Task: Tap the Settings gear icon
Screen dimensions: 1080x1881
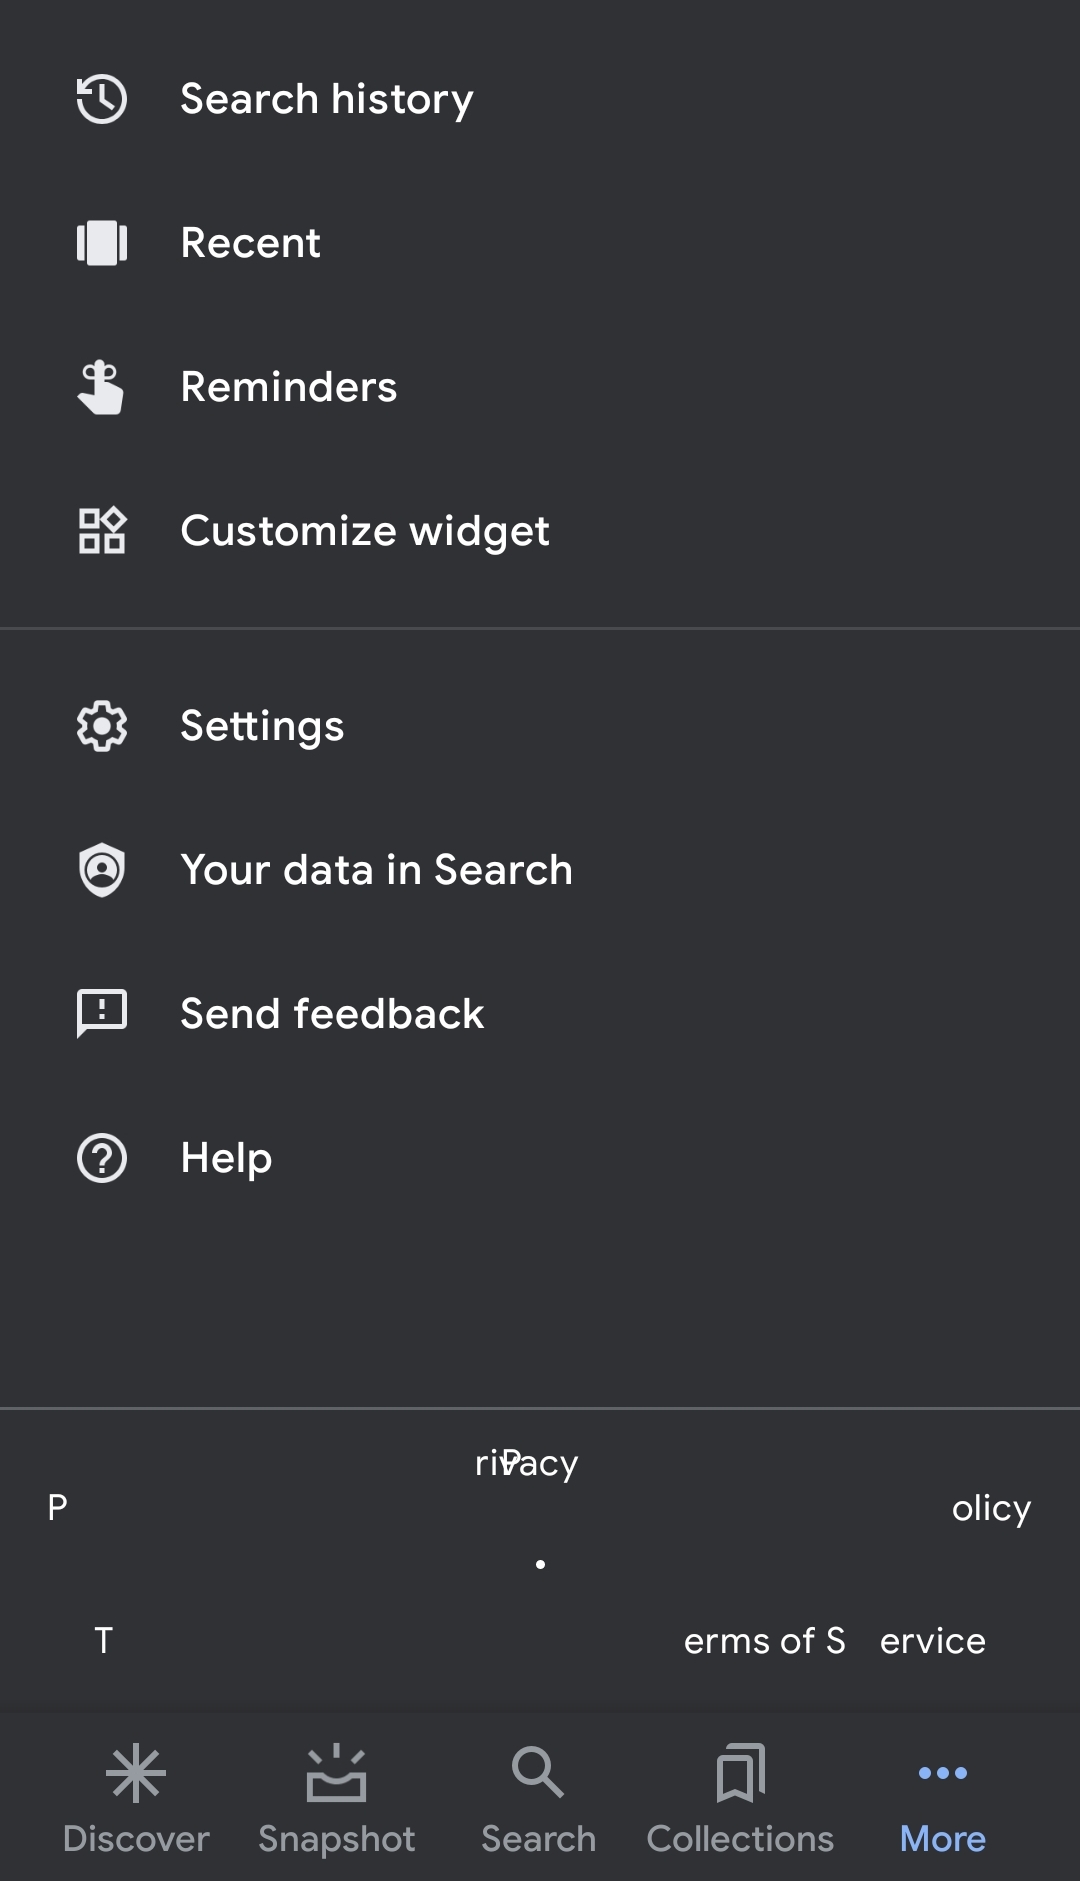Action: click(102, 726)
